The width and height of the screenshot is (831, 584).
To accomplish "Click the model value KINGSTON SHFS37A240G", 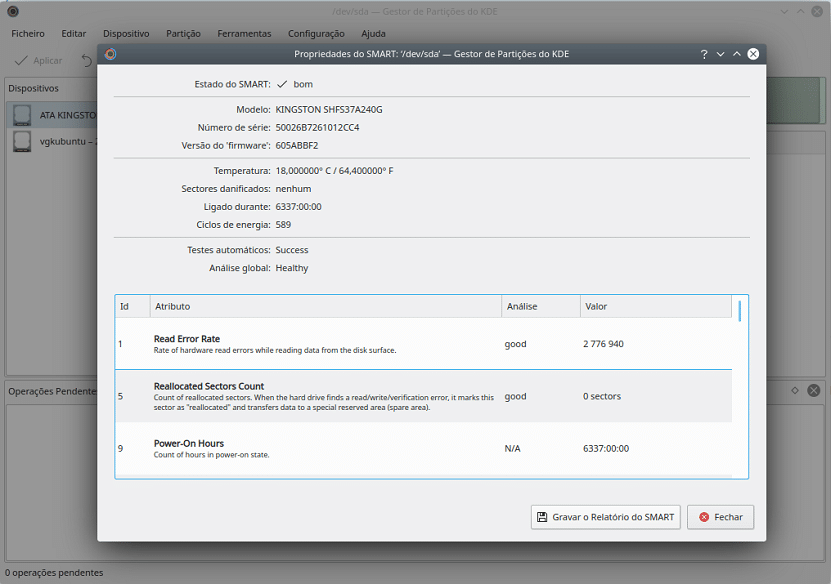I will point(329,110).
